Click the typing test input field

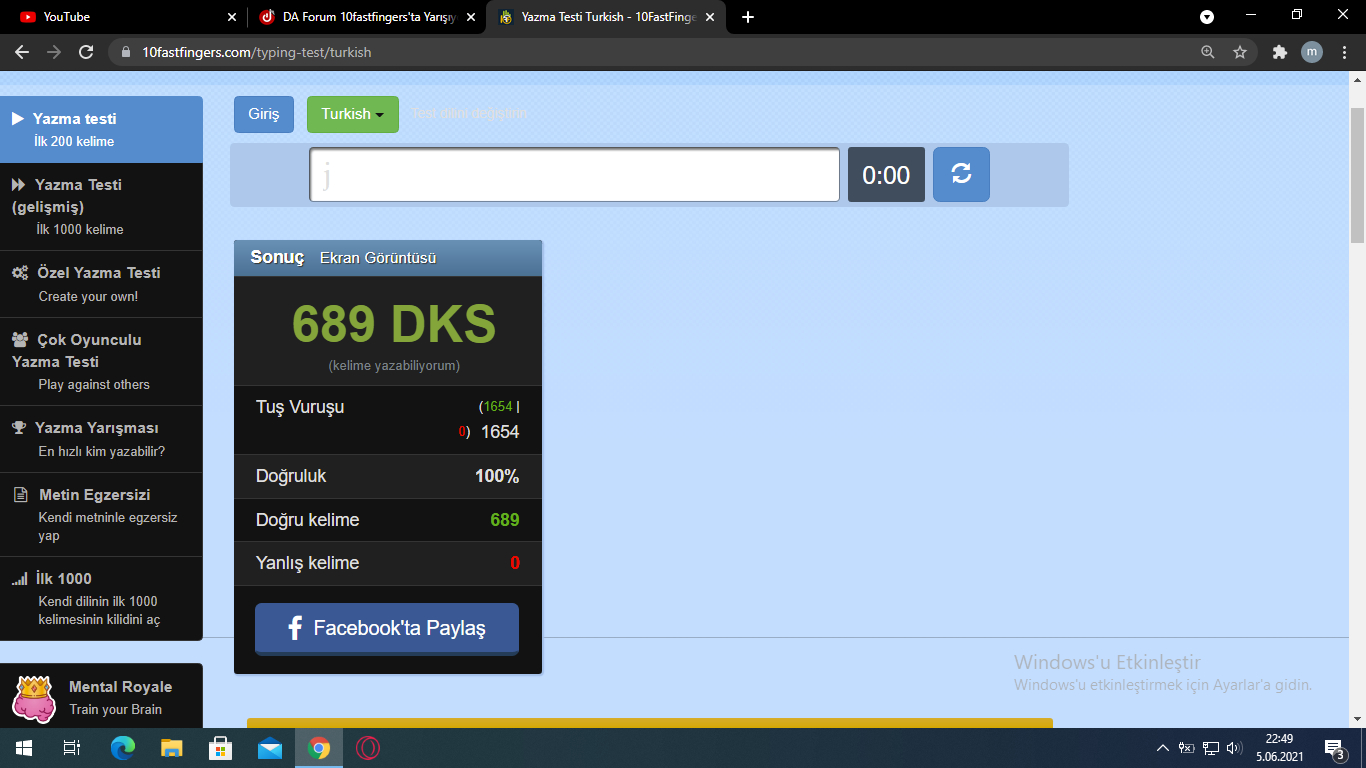(x=574, y=175)
